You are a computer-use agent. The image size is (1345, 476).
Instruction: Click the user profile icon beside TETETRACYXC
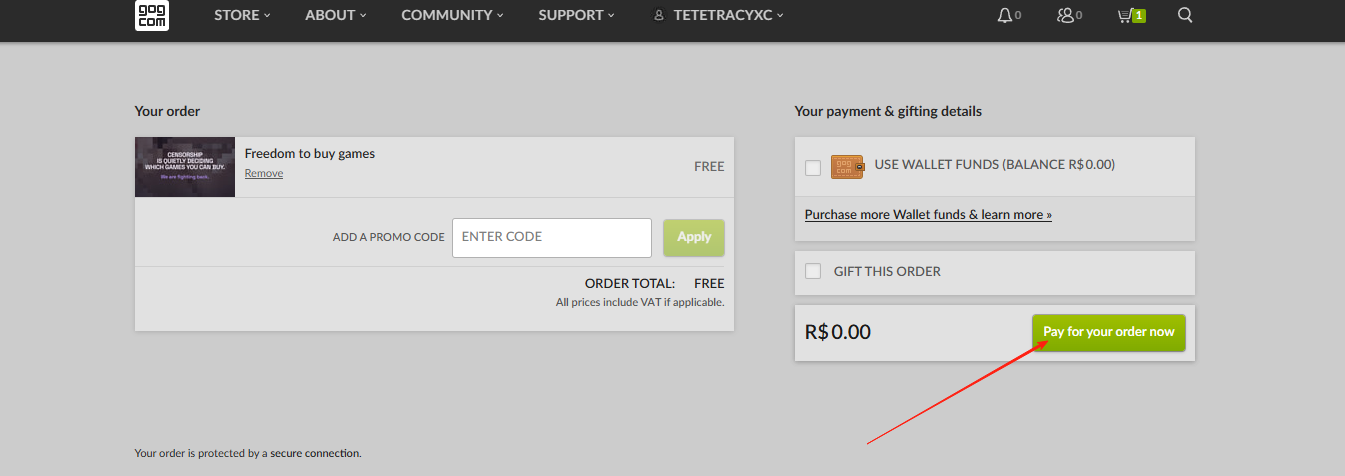tap(658, 15)
